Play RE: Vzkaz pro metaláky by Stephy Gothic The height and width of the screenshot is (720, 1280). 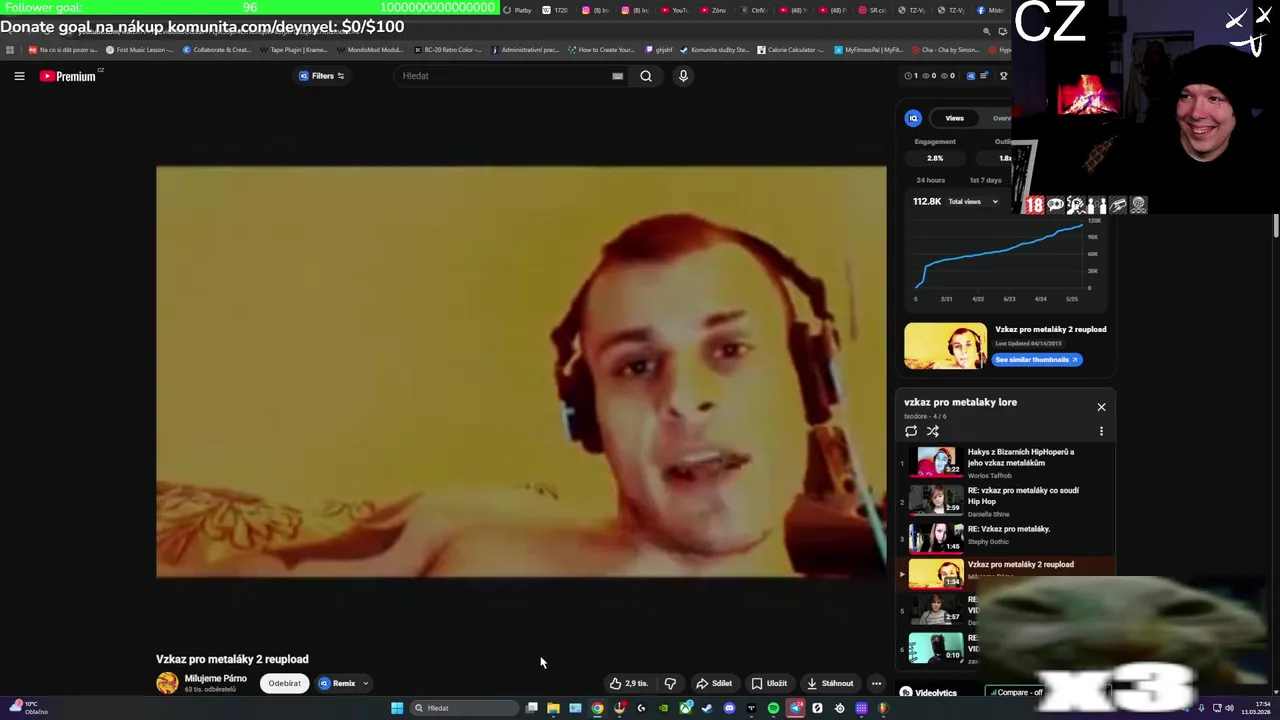(x=1006, y=537)
